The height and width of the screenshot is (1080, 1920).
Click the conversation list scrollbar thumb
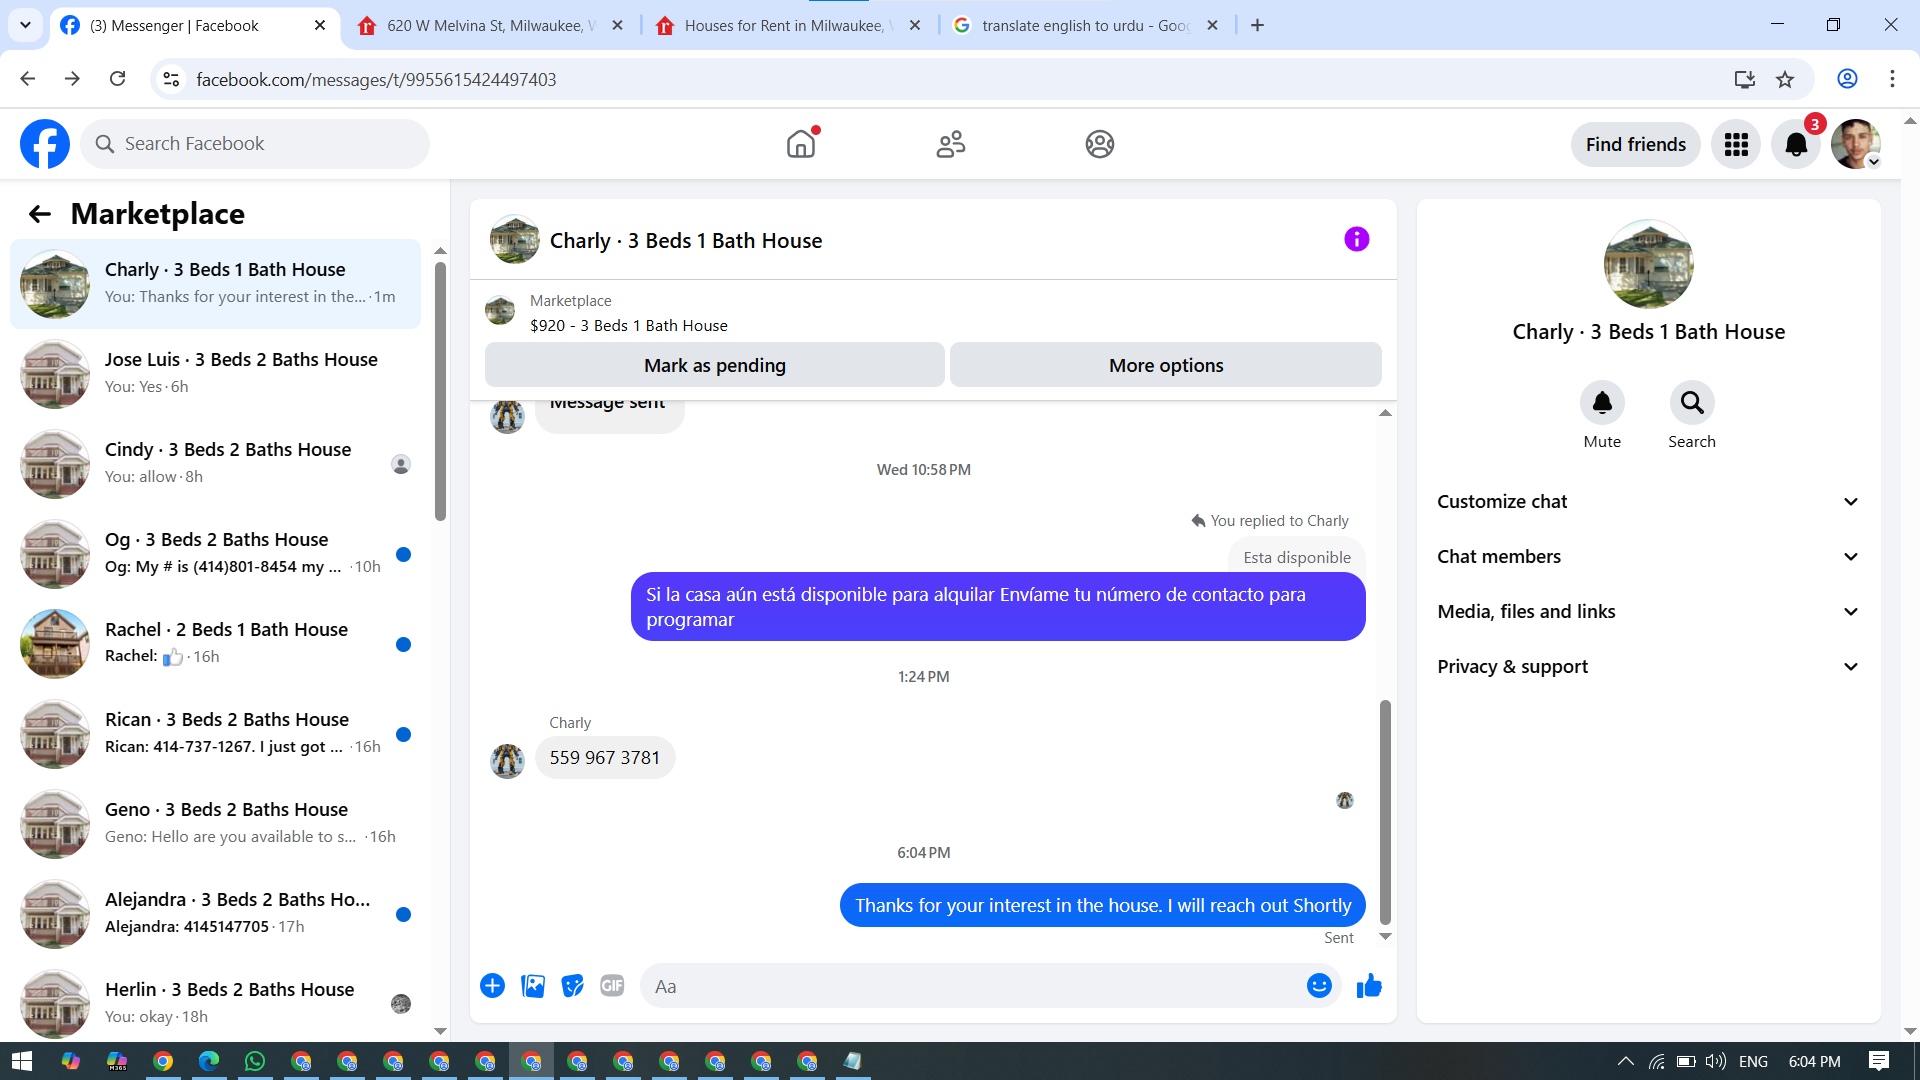tap(440, 391)
